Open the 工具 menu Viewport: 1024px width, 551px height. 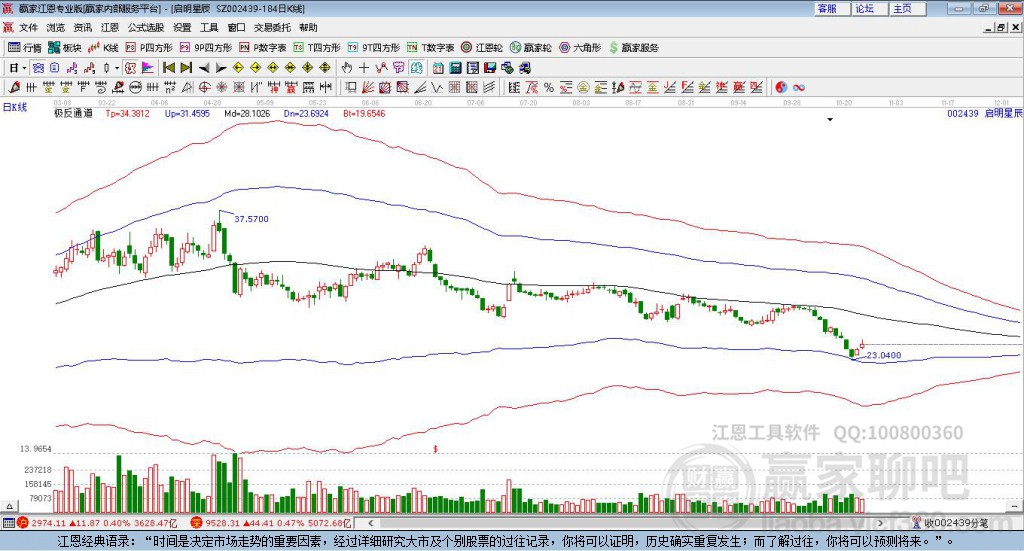[x=209, y=27]
